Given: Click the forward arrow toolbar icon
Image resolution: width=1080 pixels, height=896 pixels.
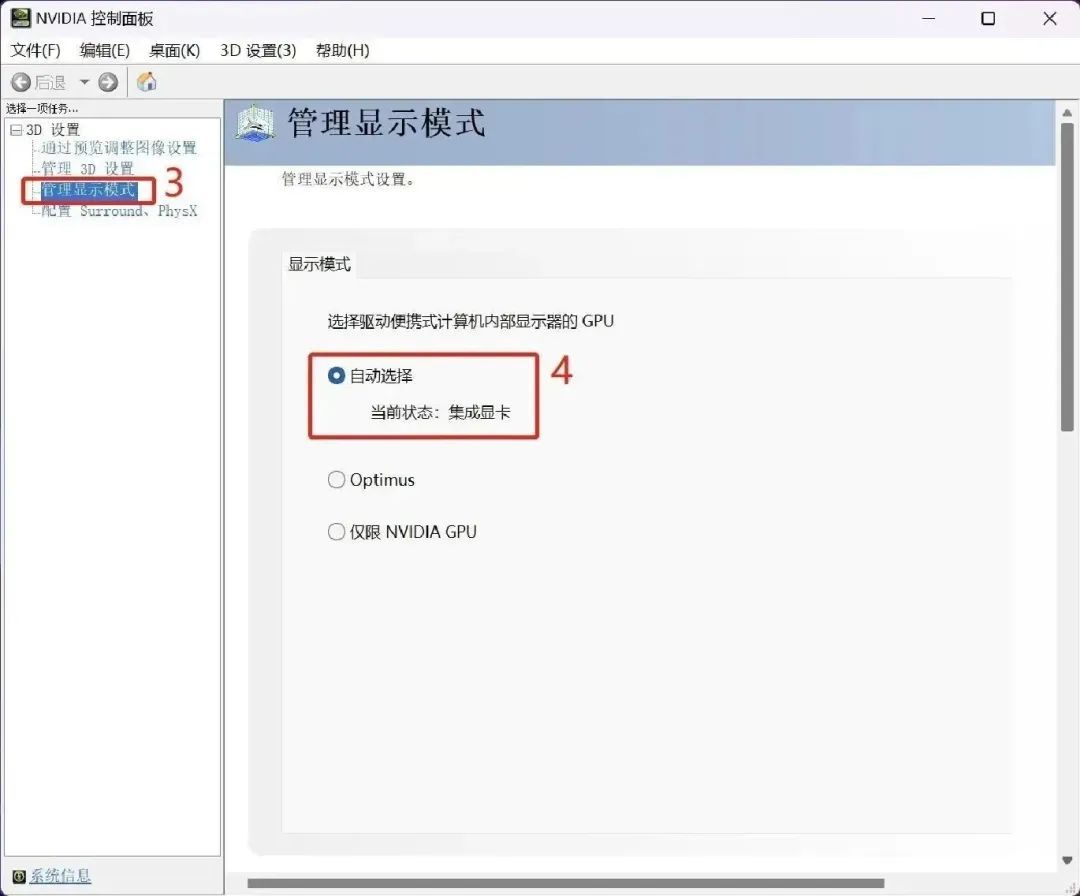Looking at the screenshot, I should click(x=108, y=83).
